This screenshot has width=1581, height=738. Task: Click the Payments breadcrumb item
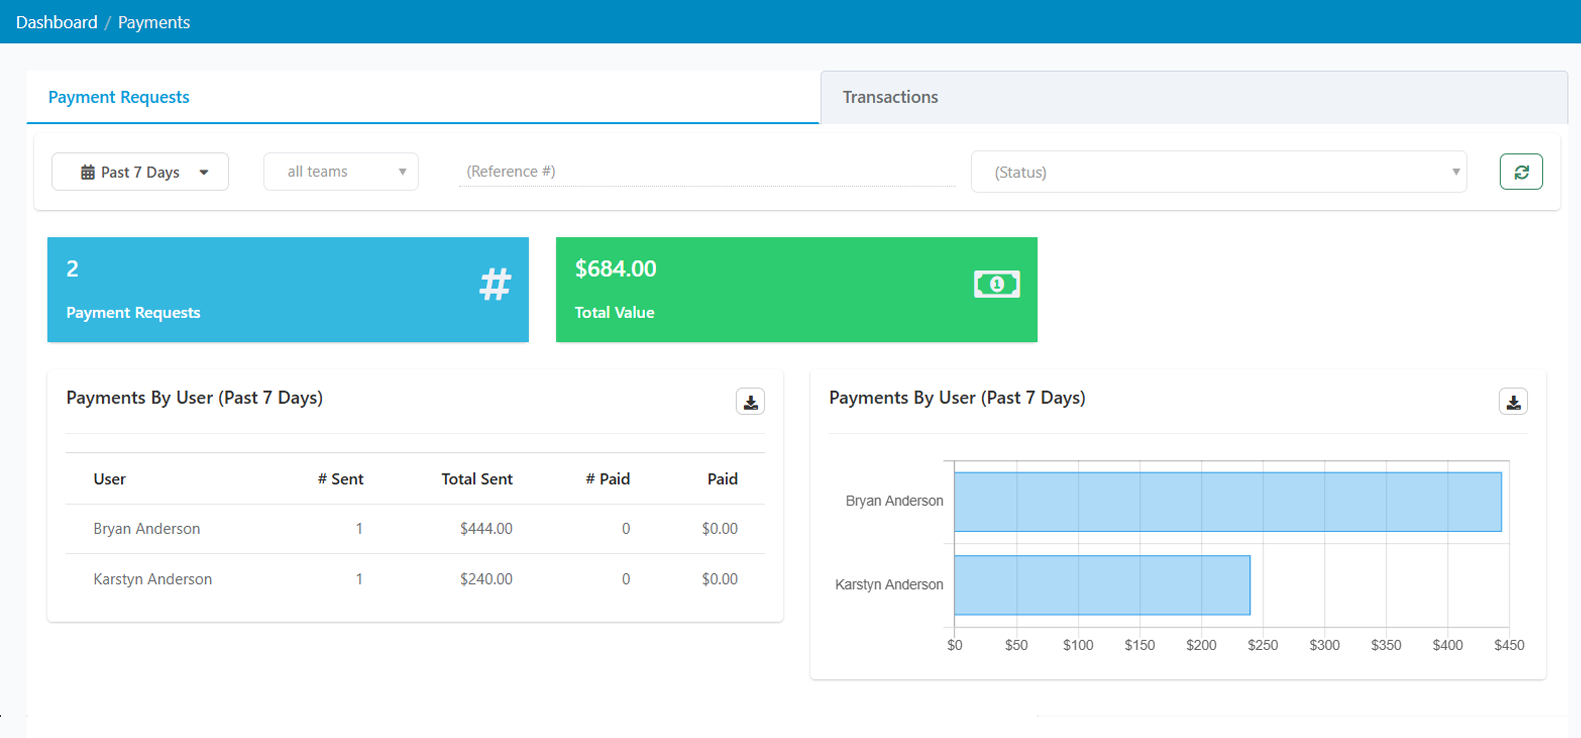(x=154, y=22)
